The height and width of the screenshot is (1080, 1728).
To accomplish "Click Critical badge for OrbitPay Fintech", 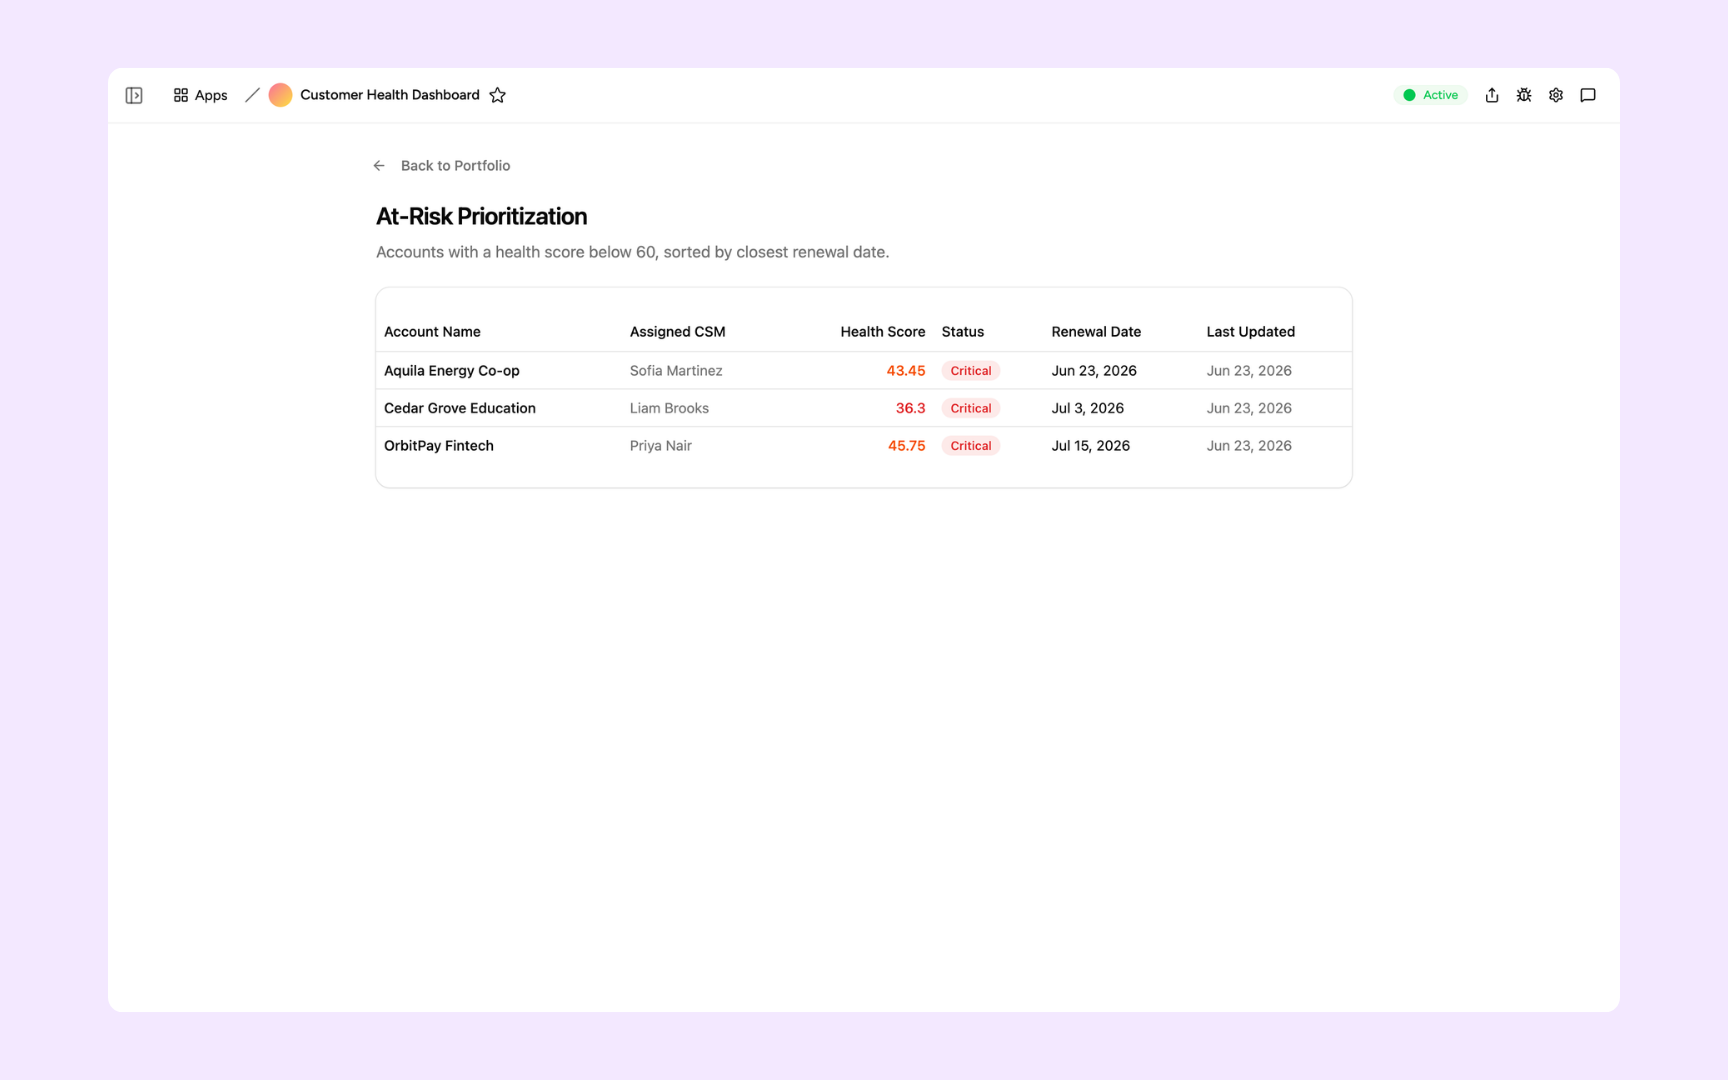I will click(970, 446).
